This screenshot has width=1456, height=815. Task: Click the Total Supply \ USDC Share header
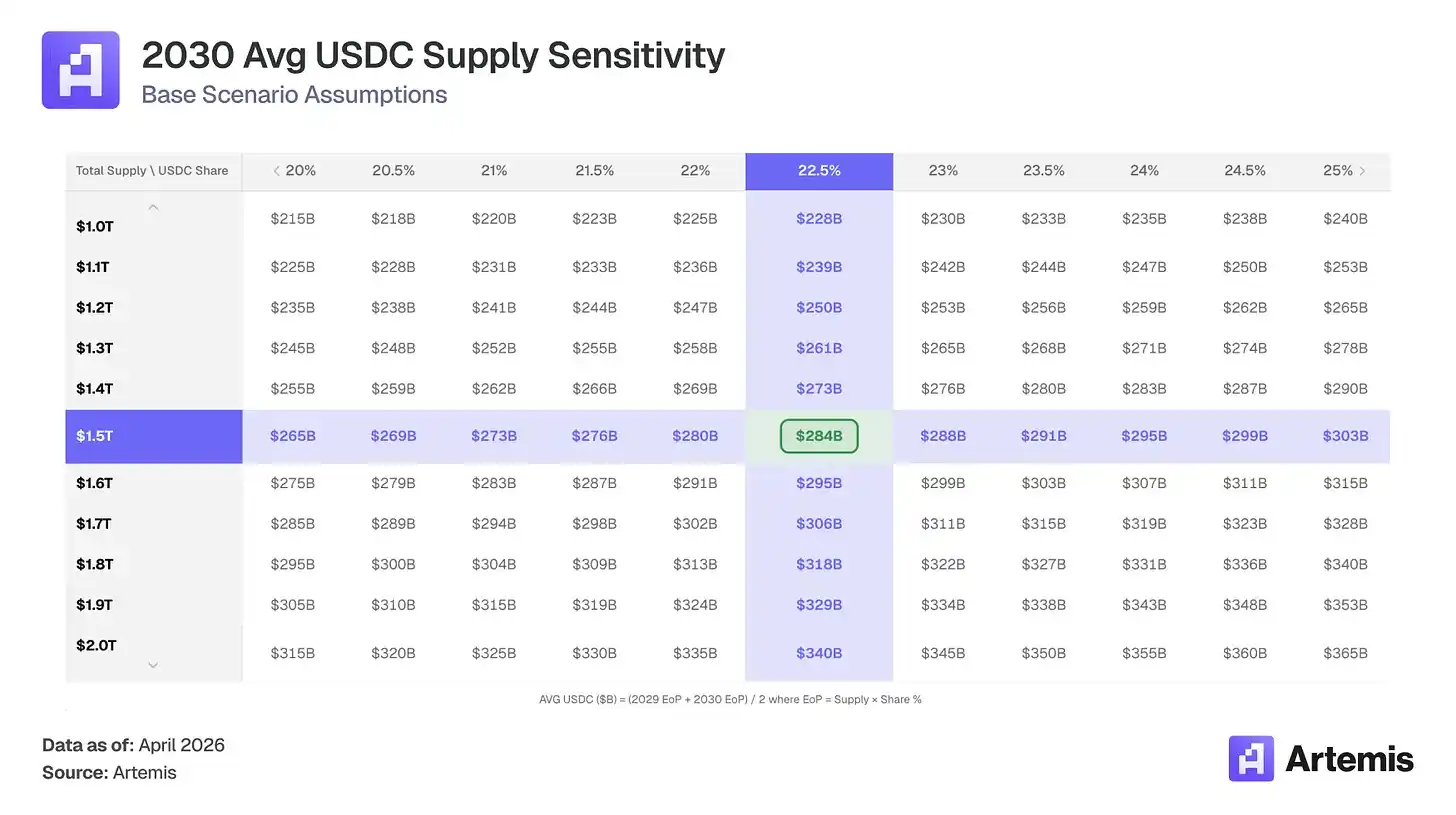152,171
